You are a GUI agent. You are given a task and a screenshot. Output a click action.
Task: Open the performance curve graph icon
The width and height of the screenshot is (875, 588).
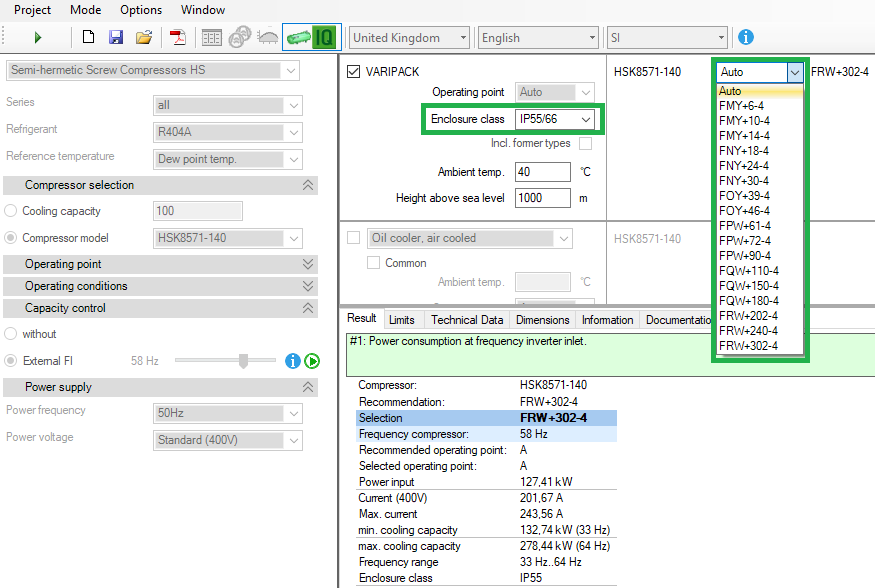[x=267, y=35]
